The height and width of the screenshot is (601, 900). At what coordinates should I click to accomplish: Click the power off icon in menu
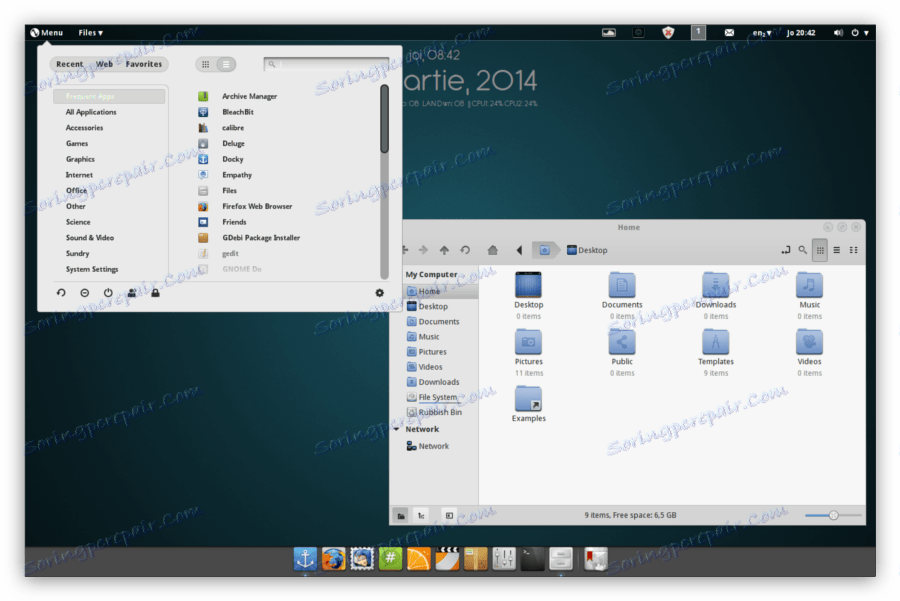[x=108, y=293]
